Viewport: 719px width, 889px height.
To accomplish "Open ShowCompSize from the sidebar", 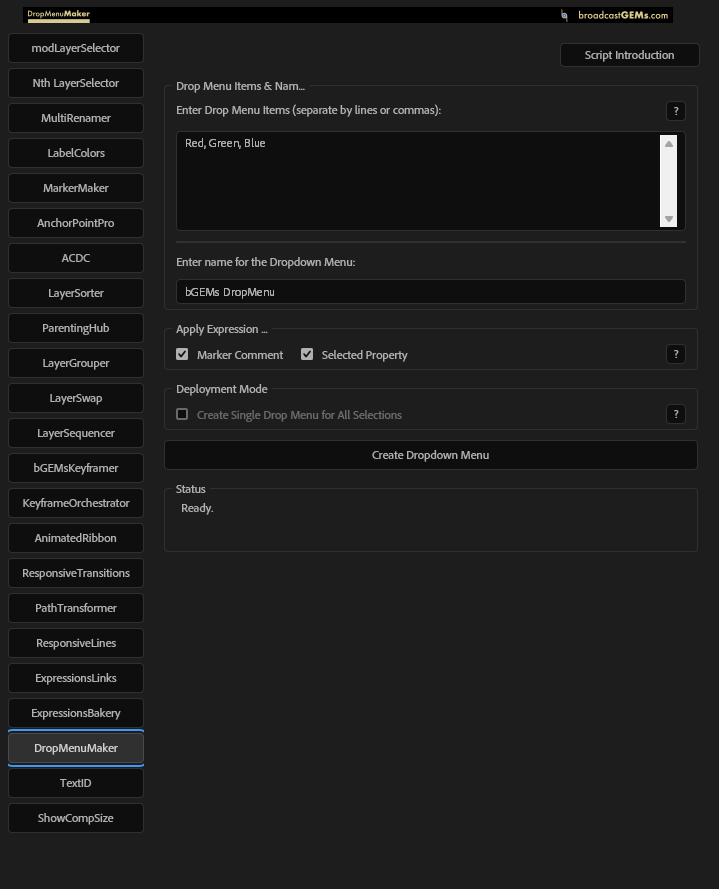I will click(76, 818).
